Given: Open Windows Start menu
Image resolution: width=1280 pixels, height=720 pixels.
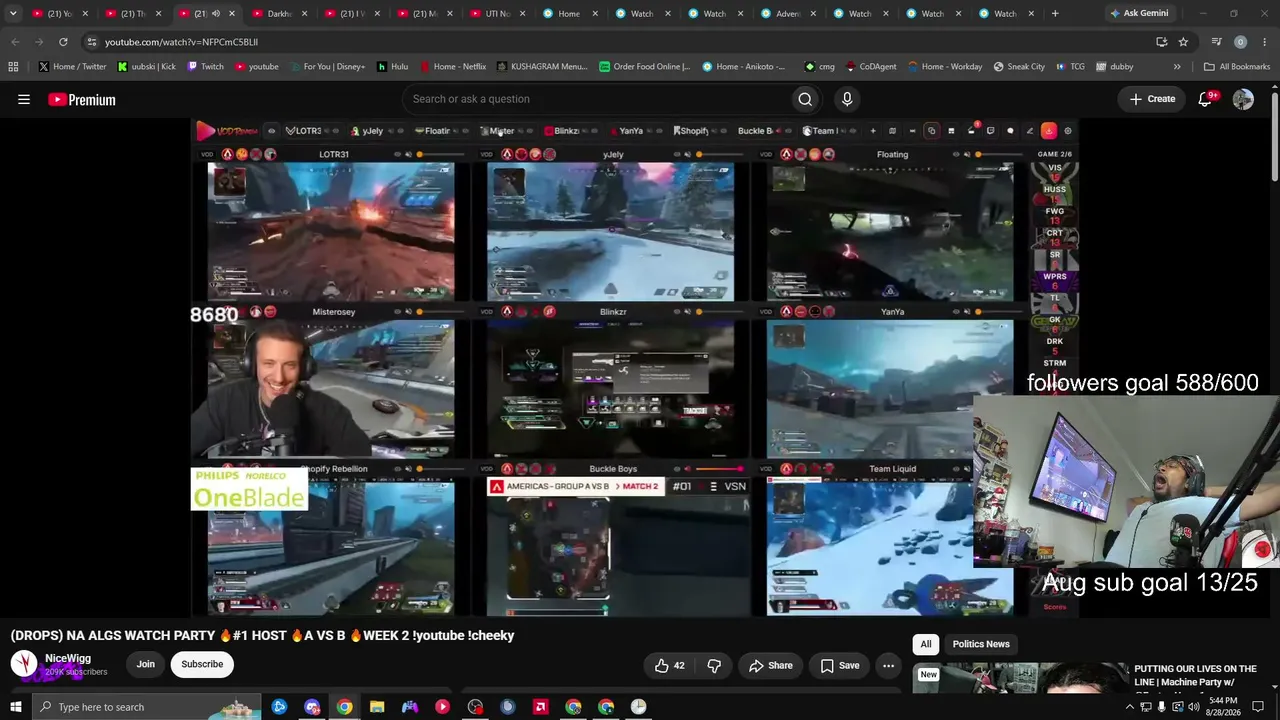Looking at the screenshot, I should (15, 707).
